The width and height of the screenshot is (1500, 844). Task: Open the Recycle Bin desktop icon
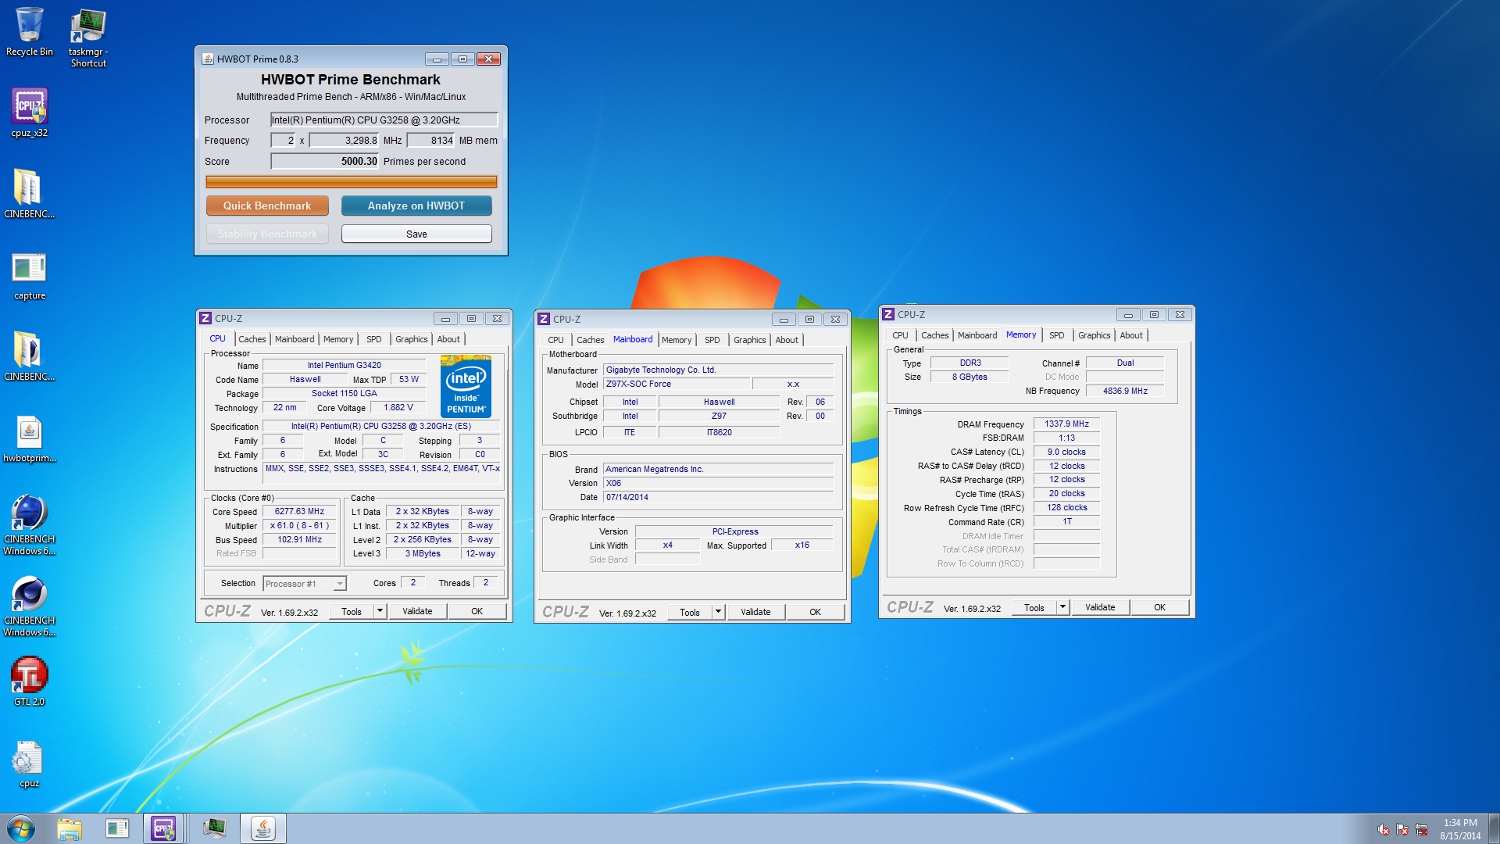[29, 32]
